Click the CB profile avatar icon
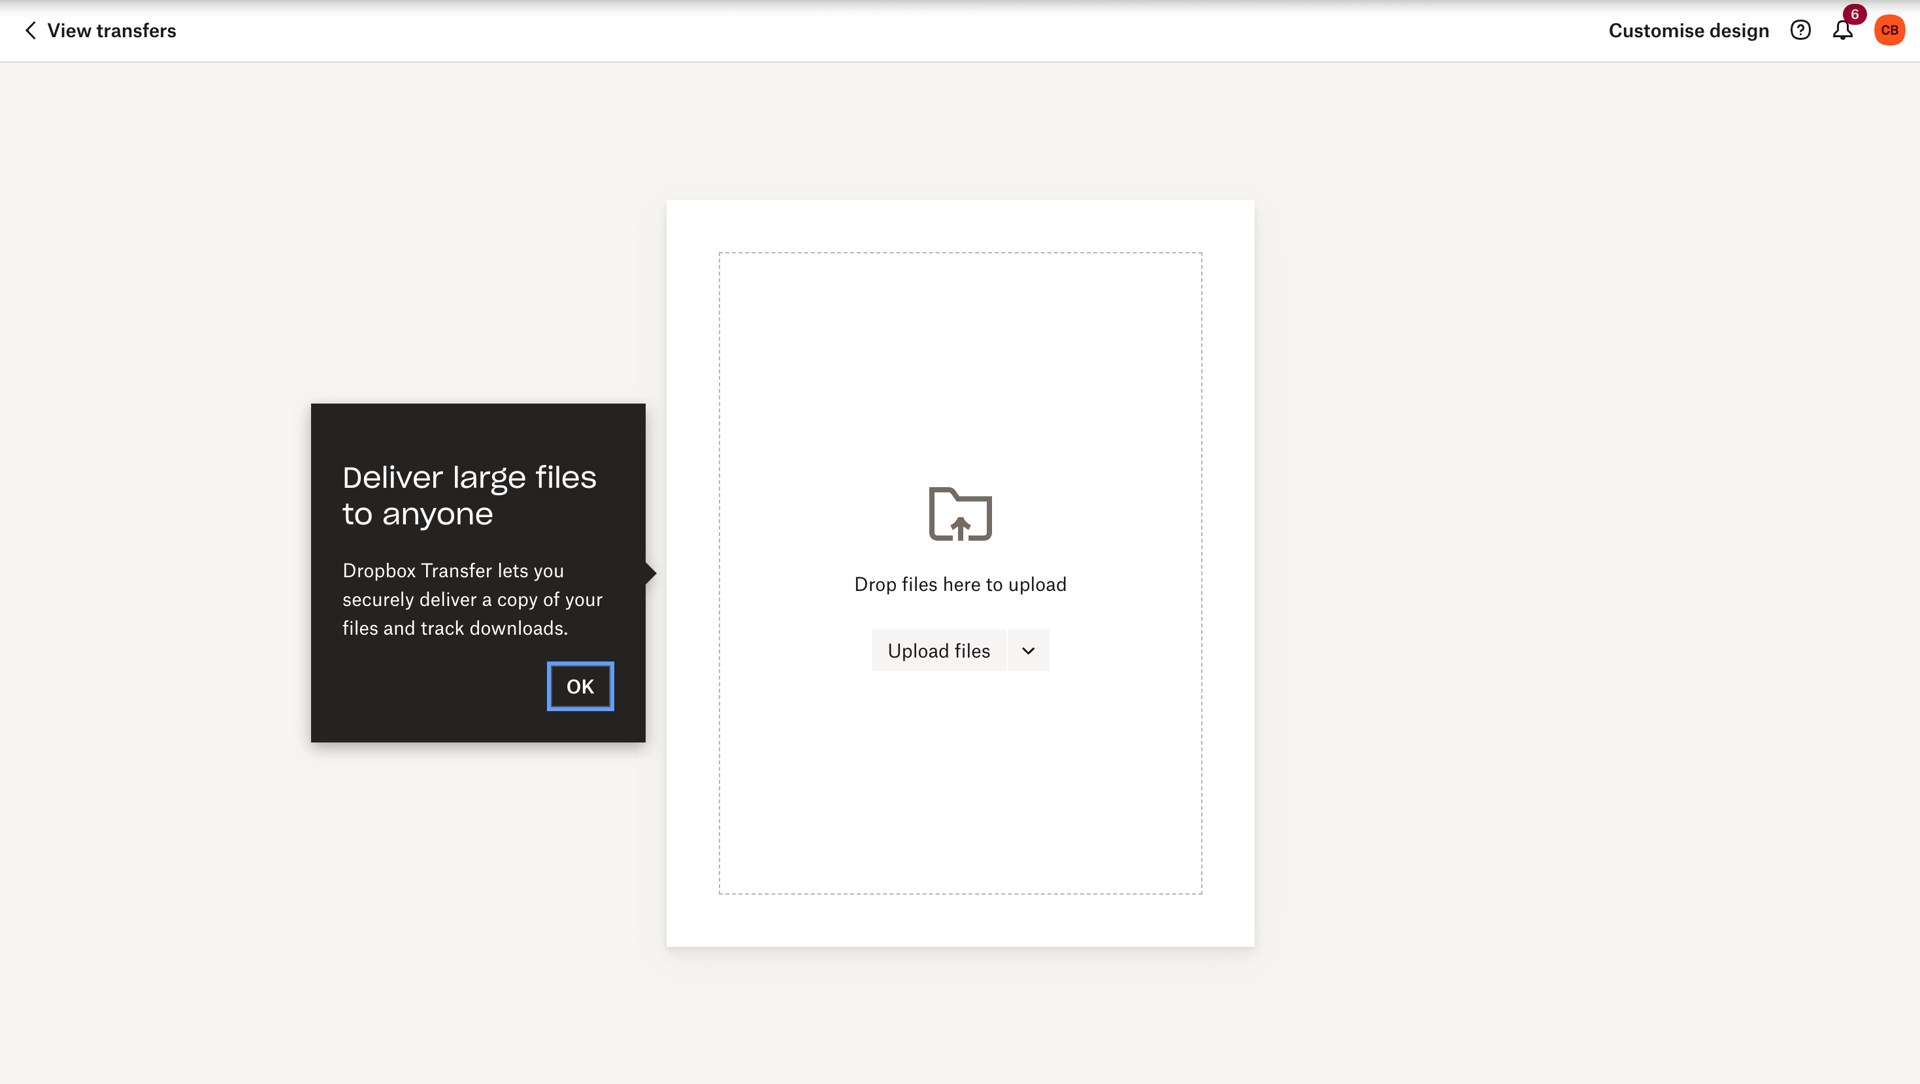 pos(1889,30)
